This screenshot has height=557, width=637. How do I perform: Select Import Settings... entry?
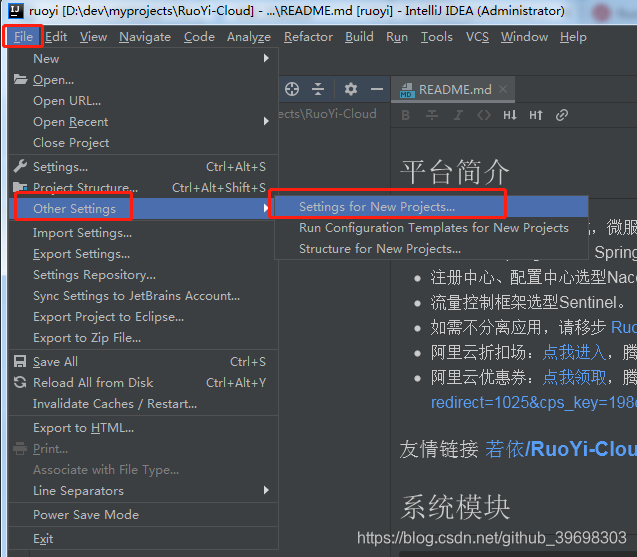pyautogui.click(x=143, y=232)
